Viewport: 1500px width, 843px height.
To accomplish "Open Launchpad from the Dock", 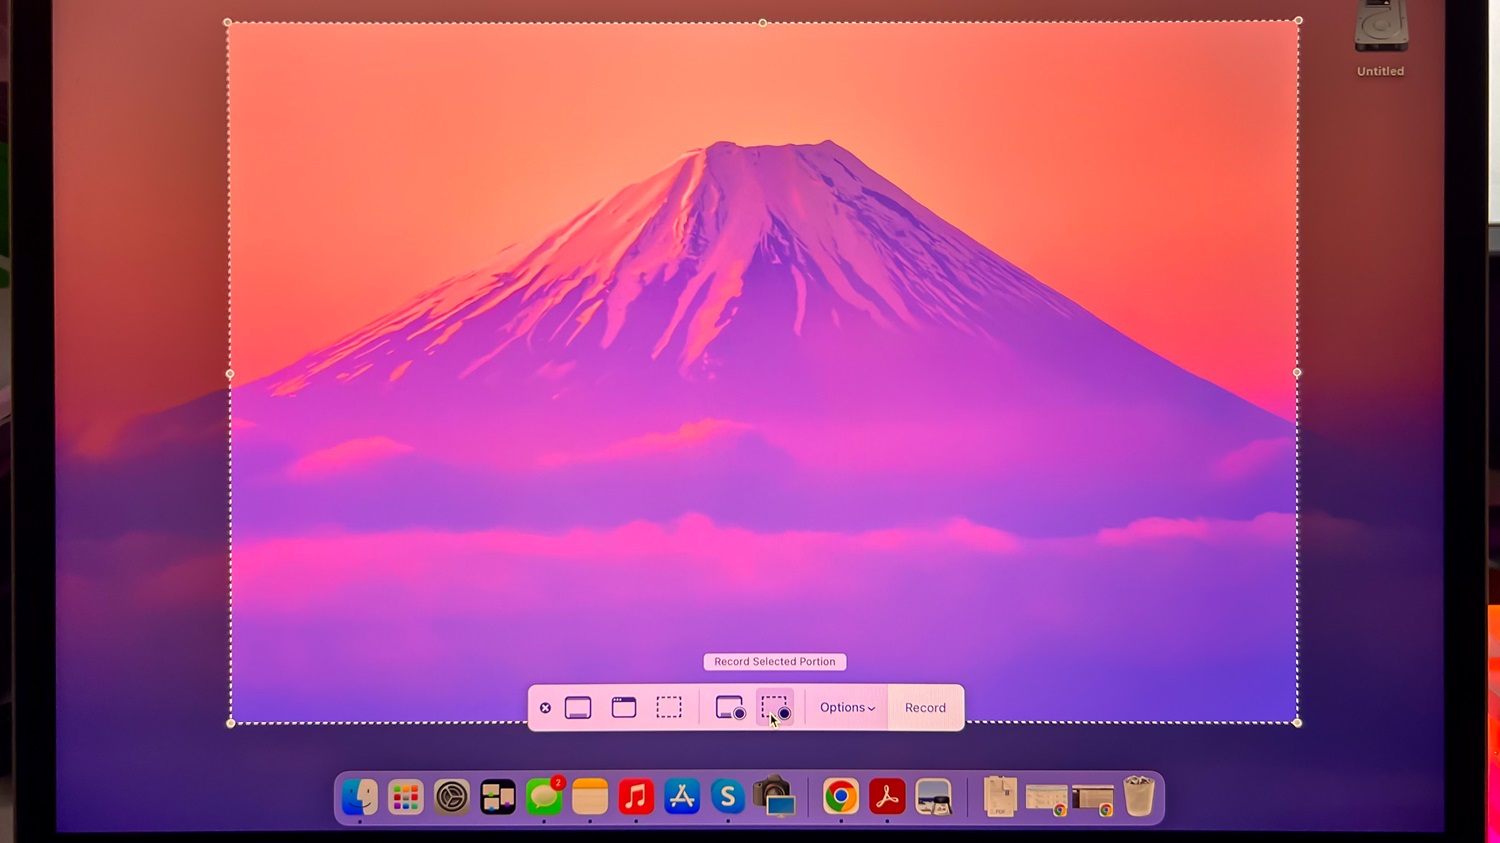I will point(406,797).
